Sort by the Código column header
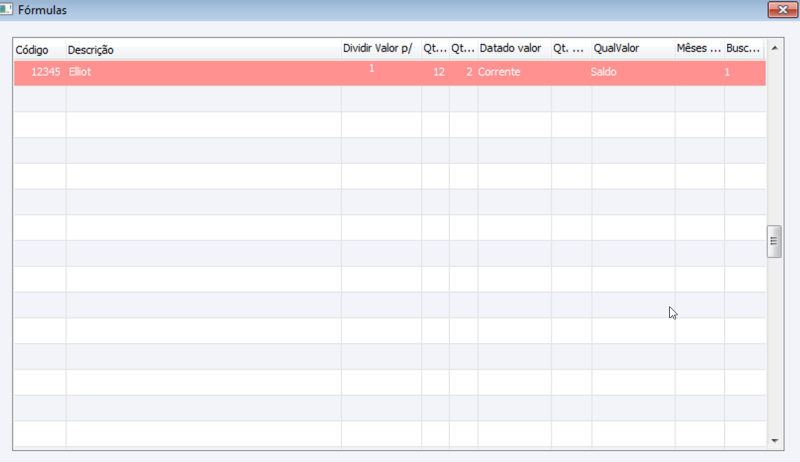The height and width of the screenshot is (462, 800). [40, 49]
